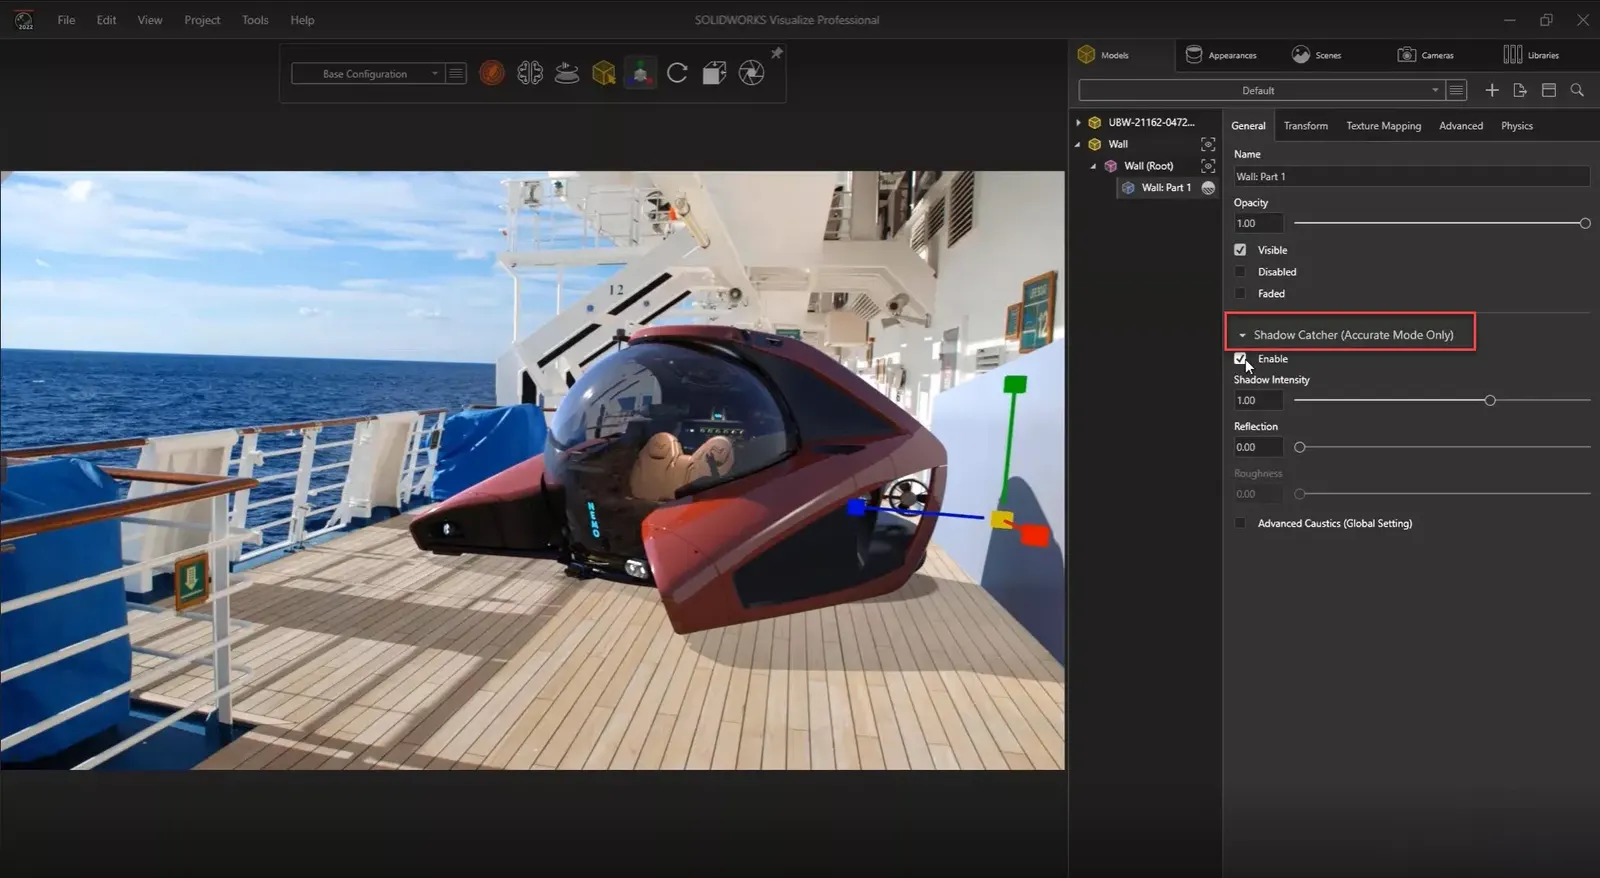
Task: Open the Appearances palette tab
Action: point(1221,55)
